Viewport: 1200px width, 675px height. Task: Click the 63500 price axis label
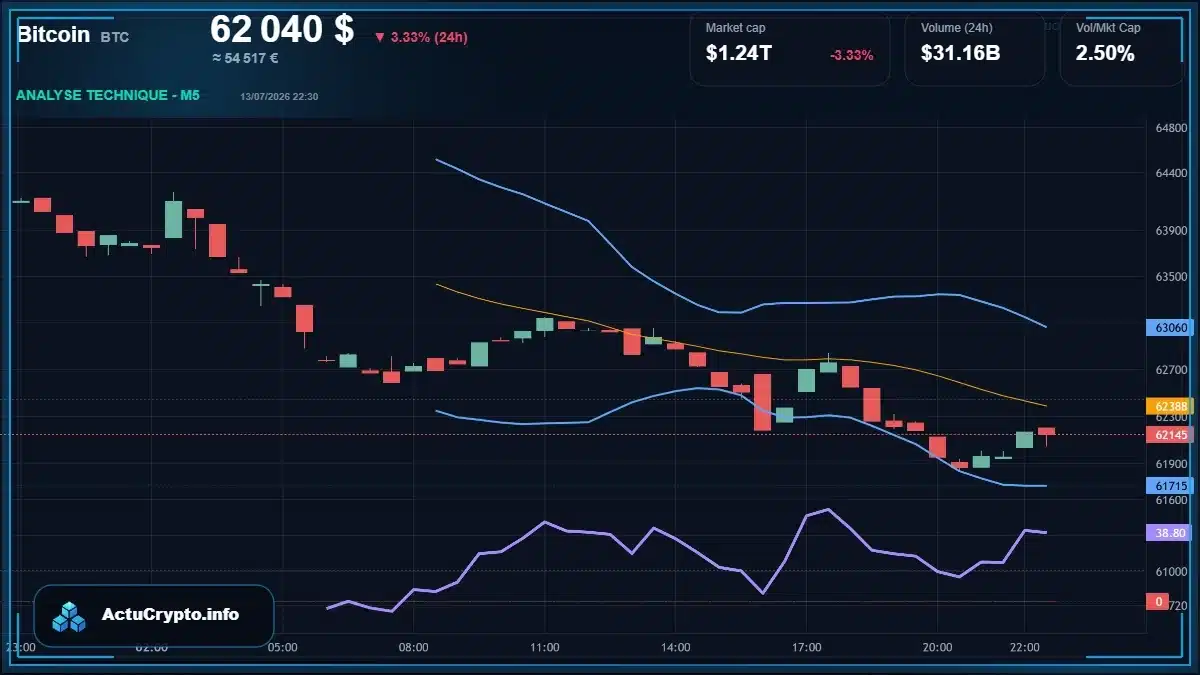tap(1171, 276)
